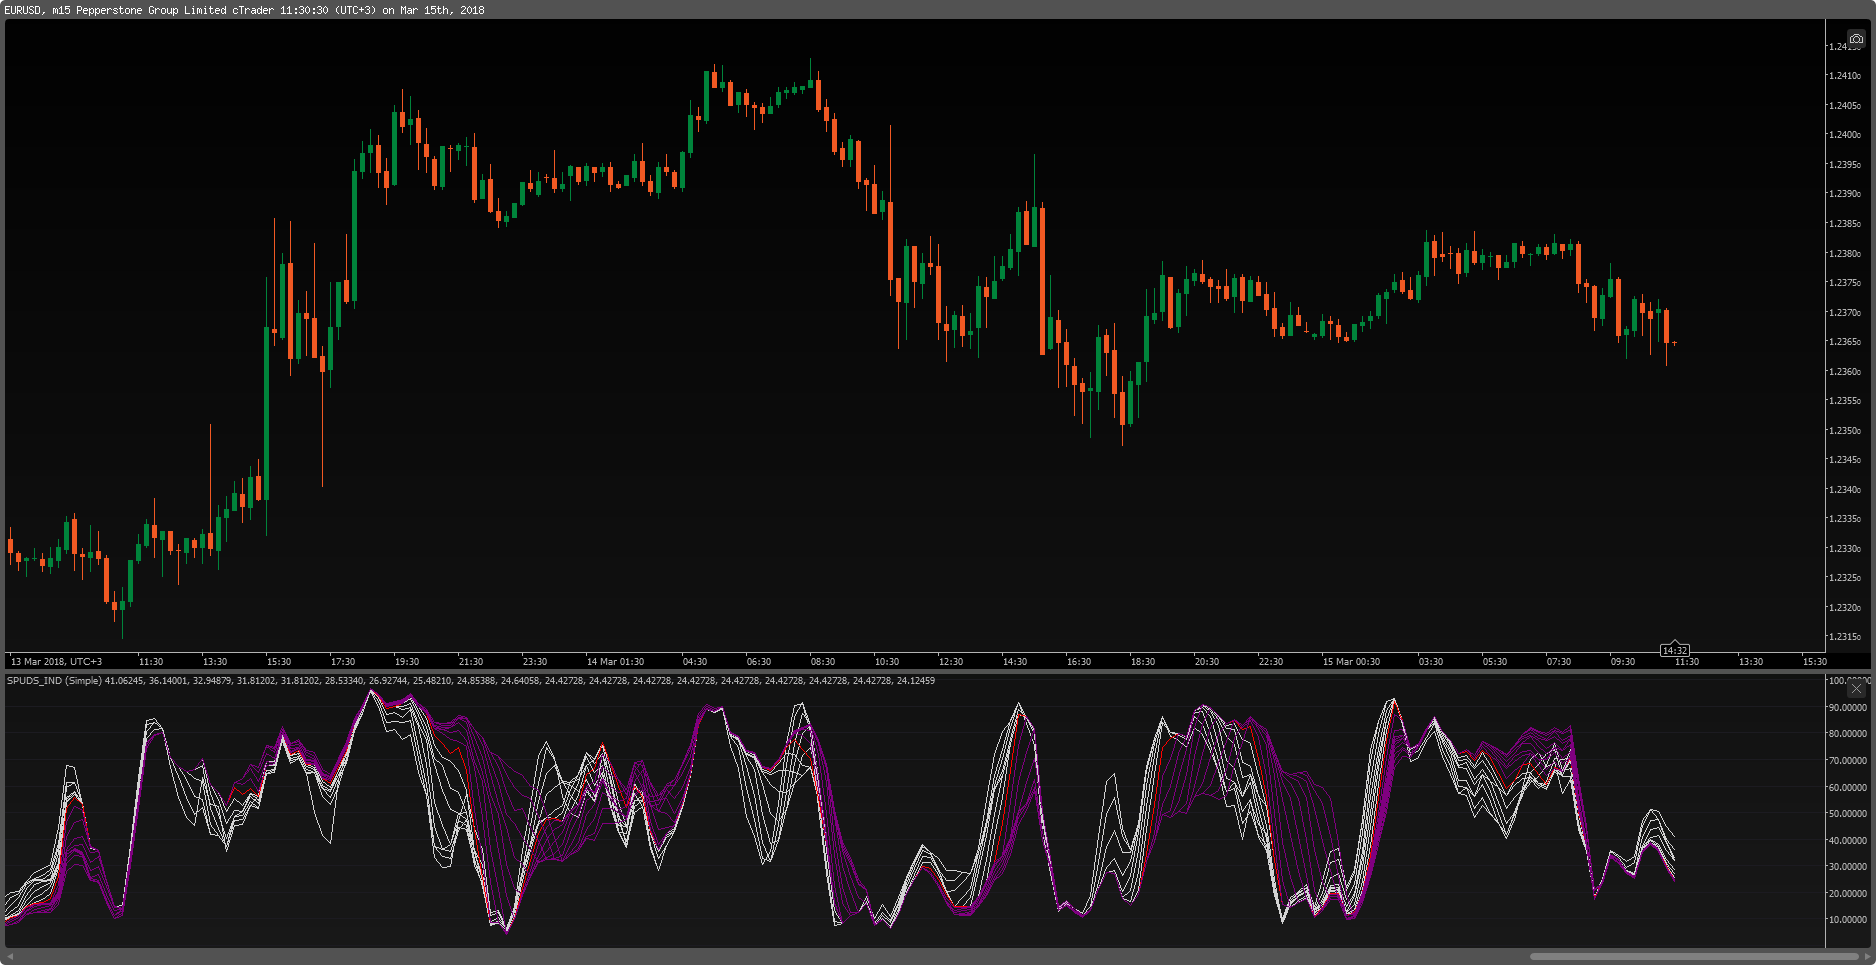This screenshot has height=965, width=1876.
Task: Click the 10.00000 indicator scale value
Action: 1847,920
